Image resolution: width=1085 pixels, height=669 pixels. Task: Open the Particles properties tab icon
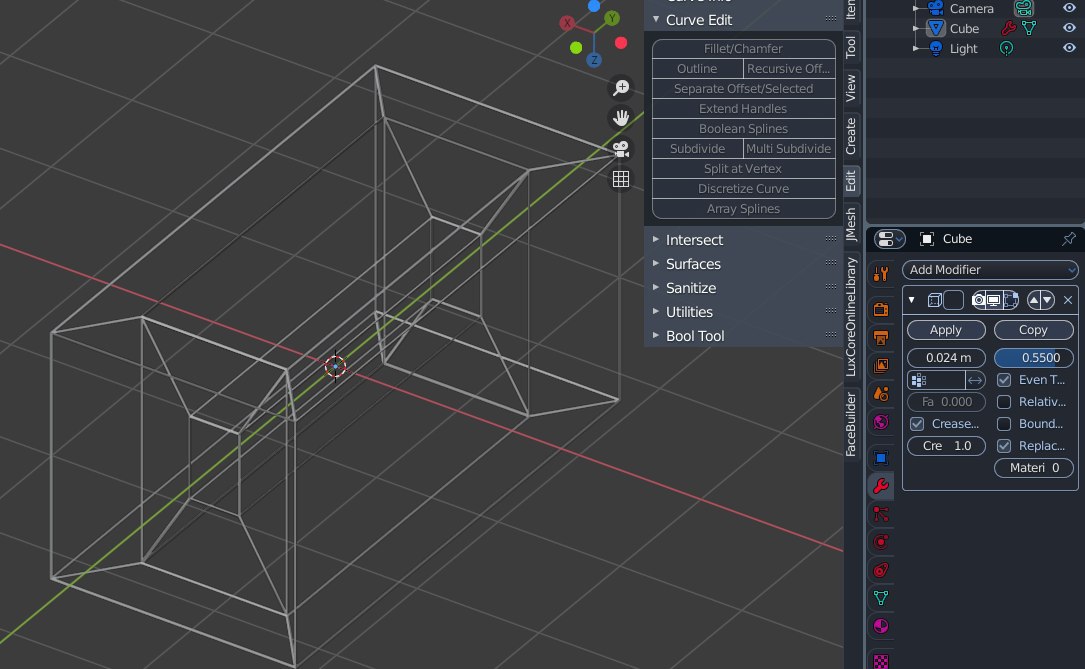(x=880, y=514)
